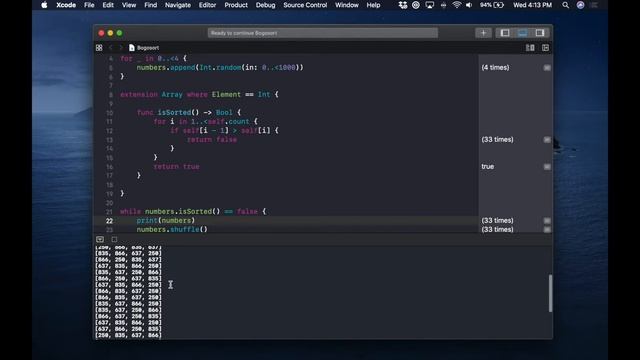Click the numbers.shuffle() code line
Image resolution: width=640 pixels, height=360 pixels.
(x=172, y=229)
